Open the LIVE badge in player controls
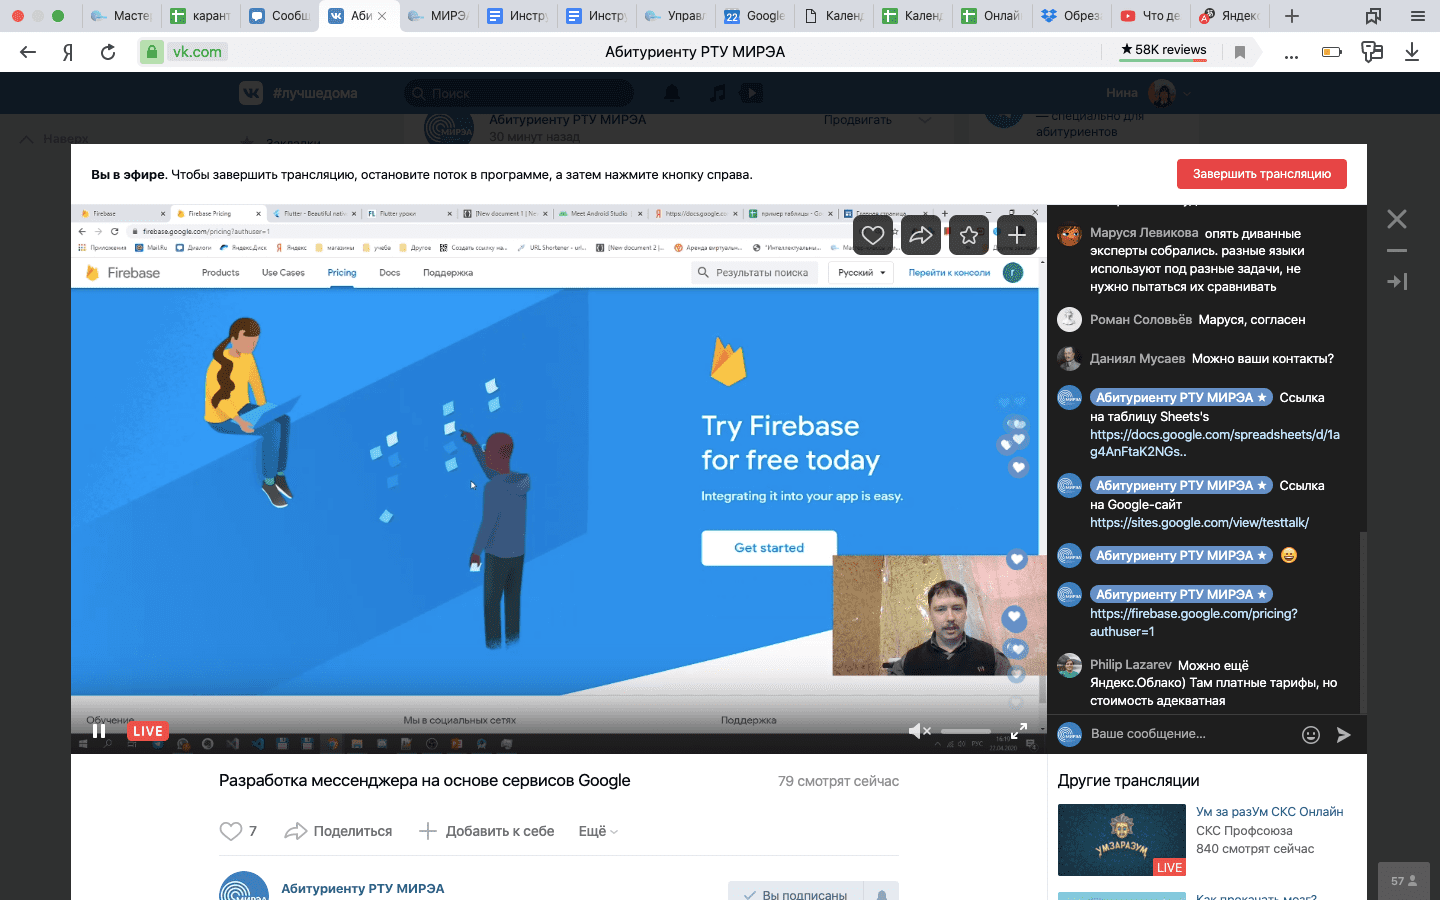Viewport: 1440px width, 900px height. click(148, 731)
